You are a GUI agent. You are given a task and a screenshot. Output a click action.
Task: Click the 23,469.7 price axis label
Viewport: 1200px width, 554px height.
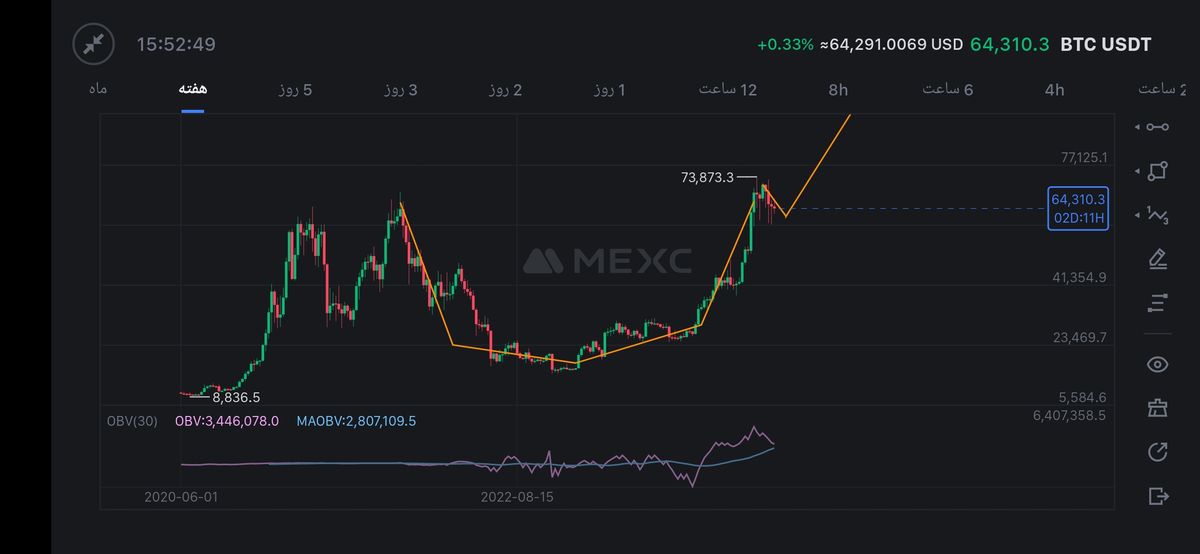(x=1080, y=337)
